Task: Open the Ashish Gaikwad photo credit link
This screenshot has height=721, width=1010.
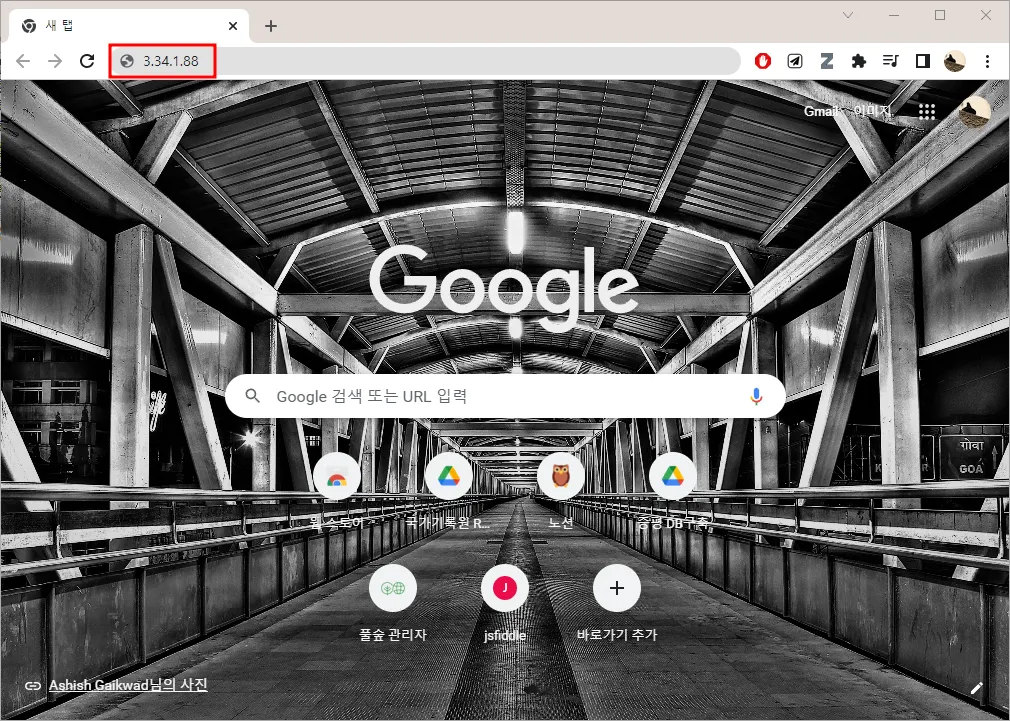Action: click(x=128, y=685)
